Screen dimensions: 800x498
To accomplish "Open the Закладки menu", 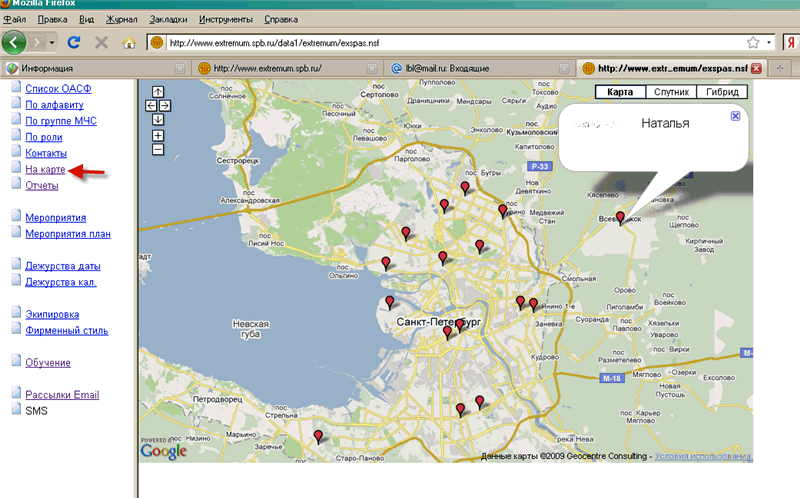I will pyautogui.click(x=168, y=19).
